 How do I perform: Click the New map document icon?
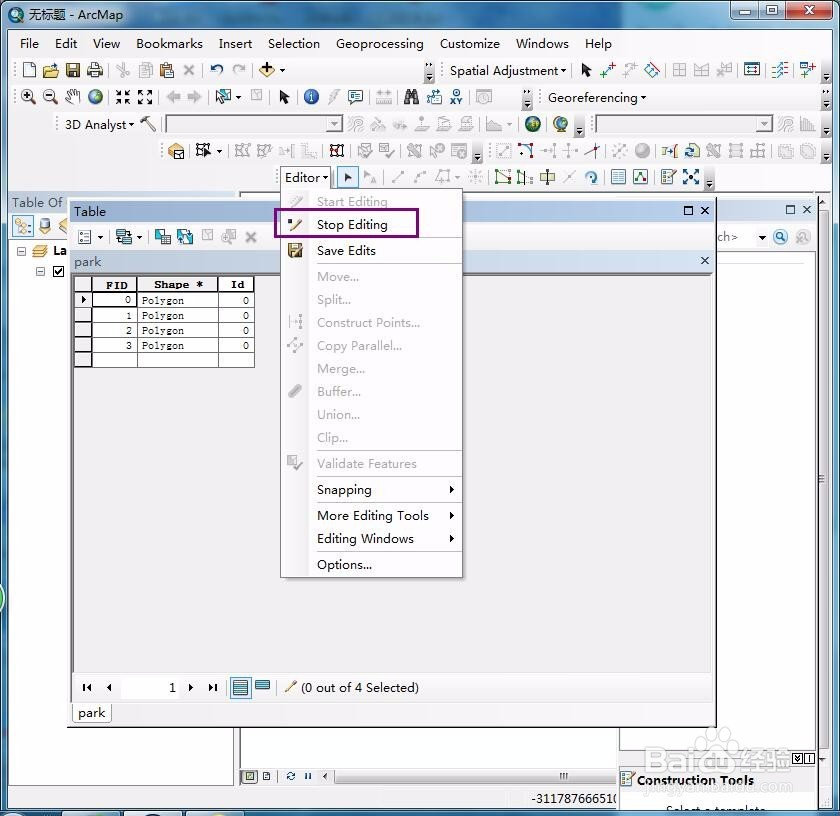click(29, 70)
